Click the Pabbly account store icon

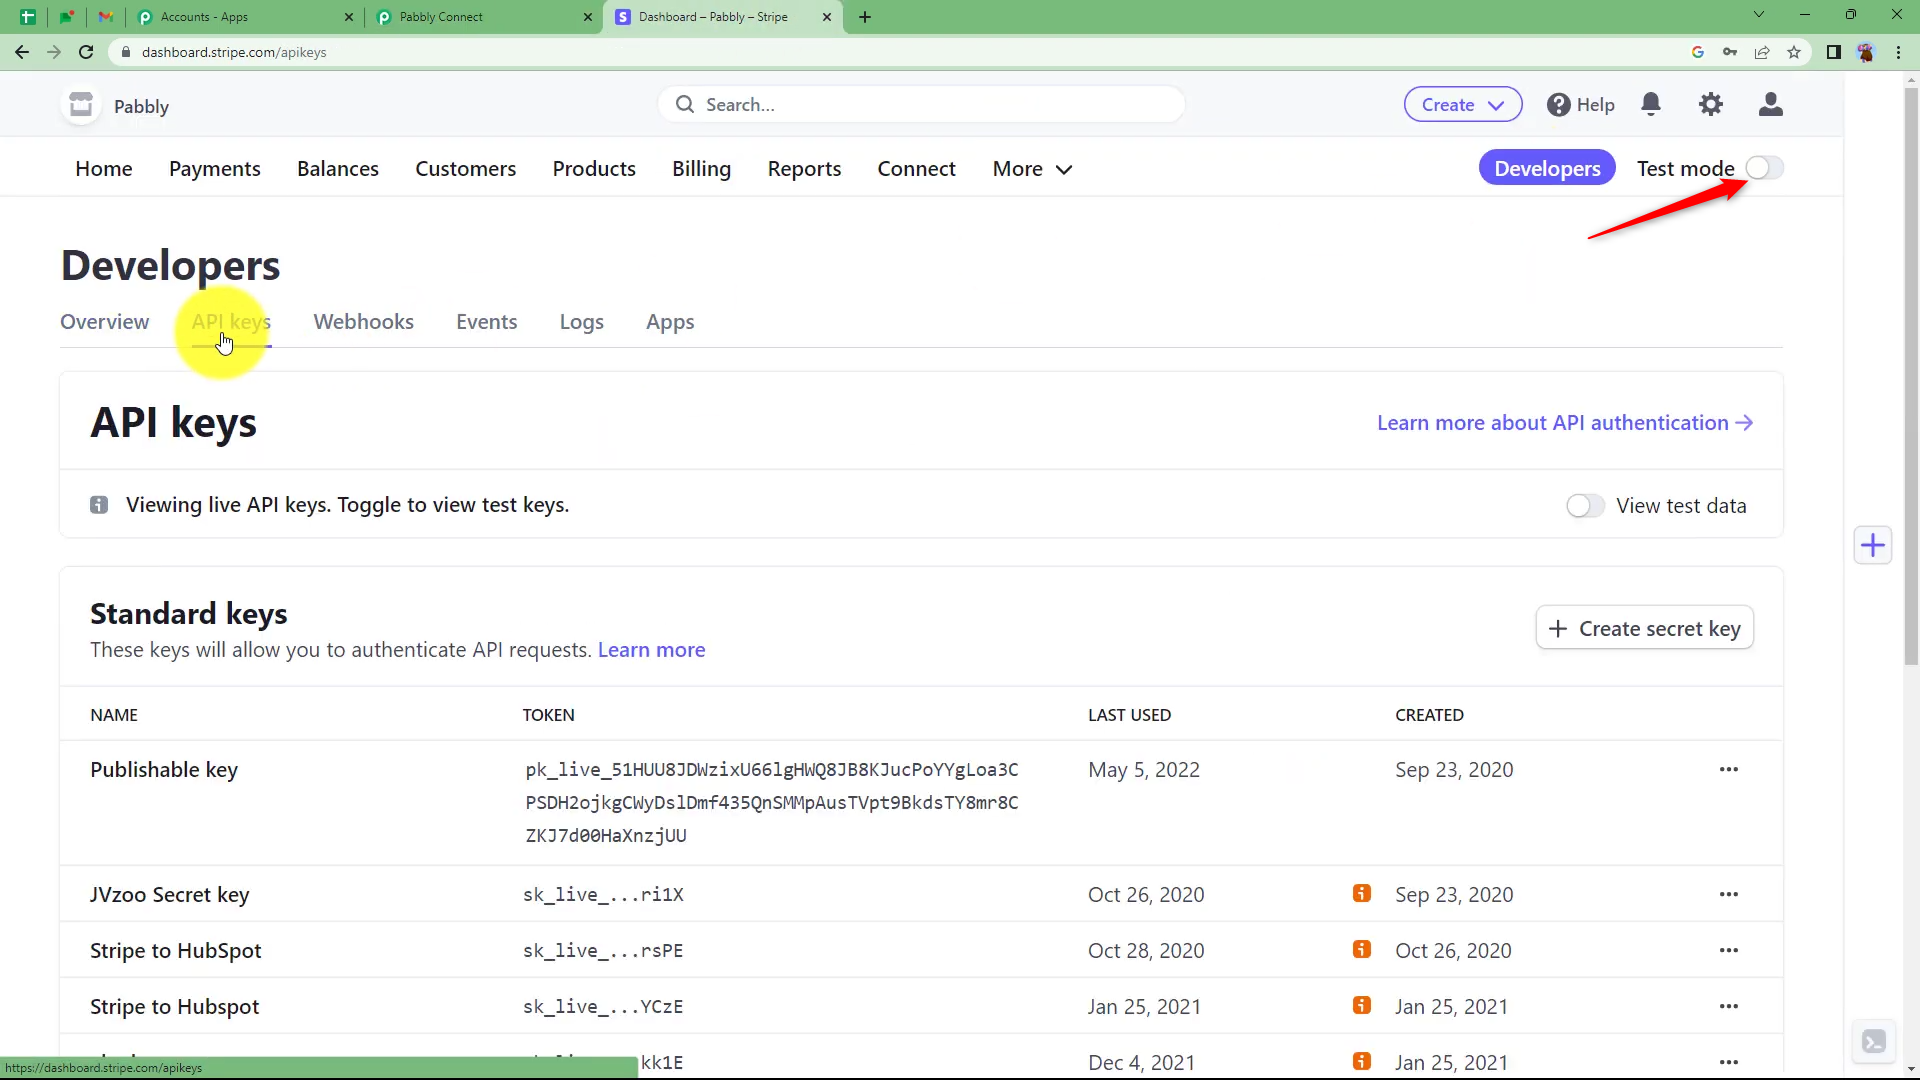point(81,105)
